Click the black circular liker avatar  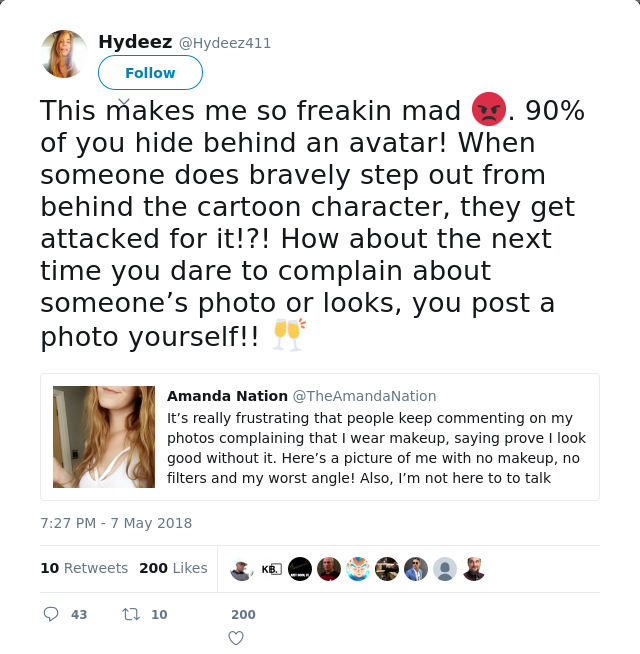[x=300, y=569]
